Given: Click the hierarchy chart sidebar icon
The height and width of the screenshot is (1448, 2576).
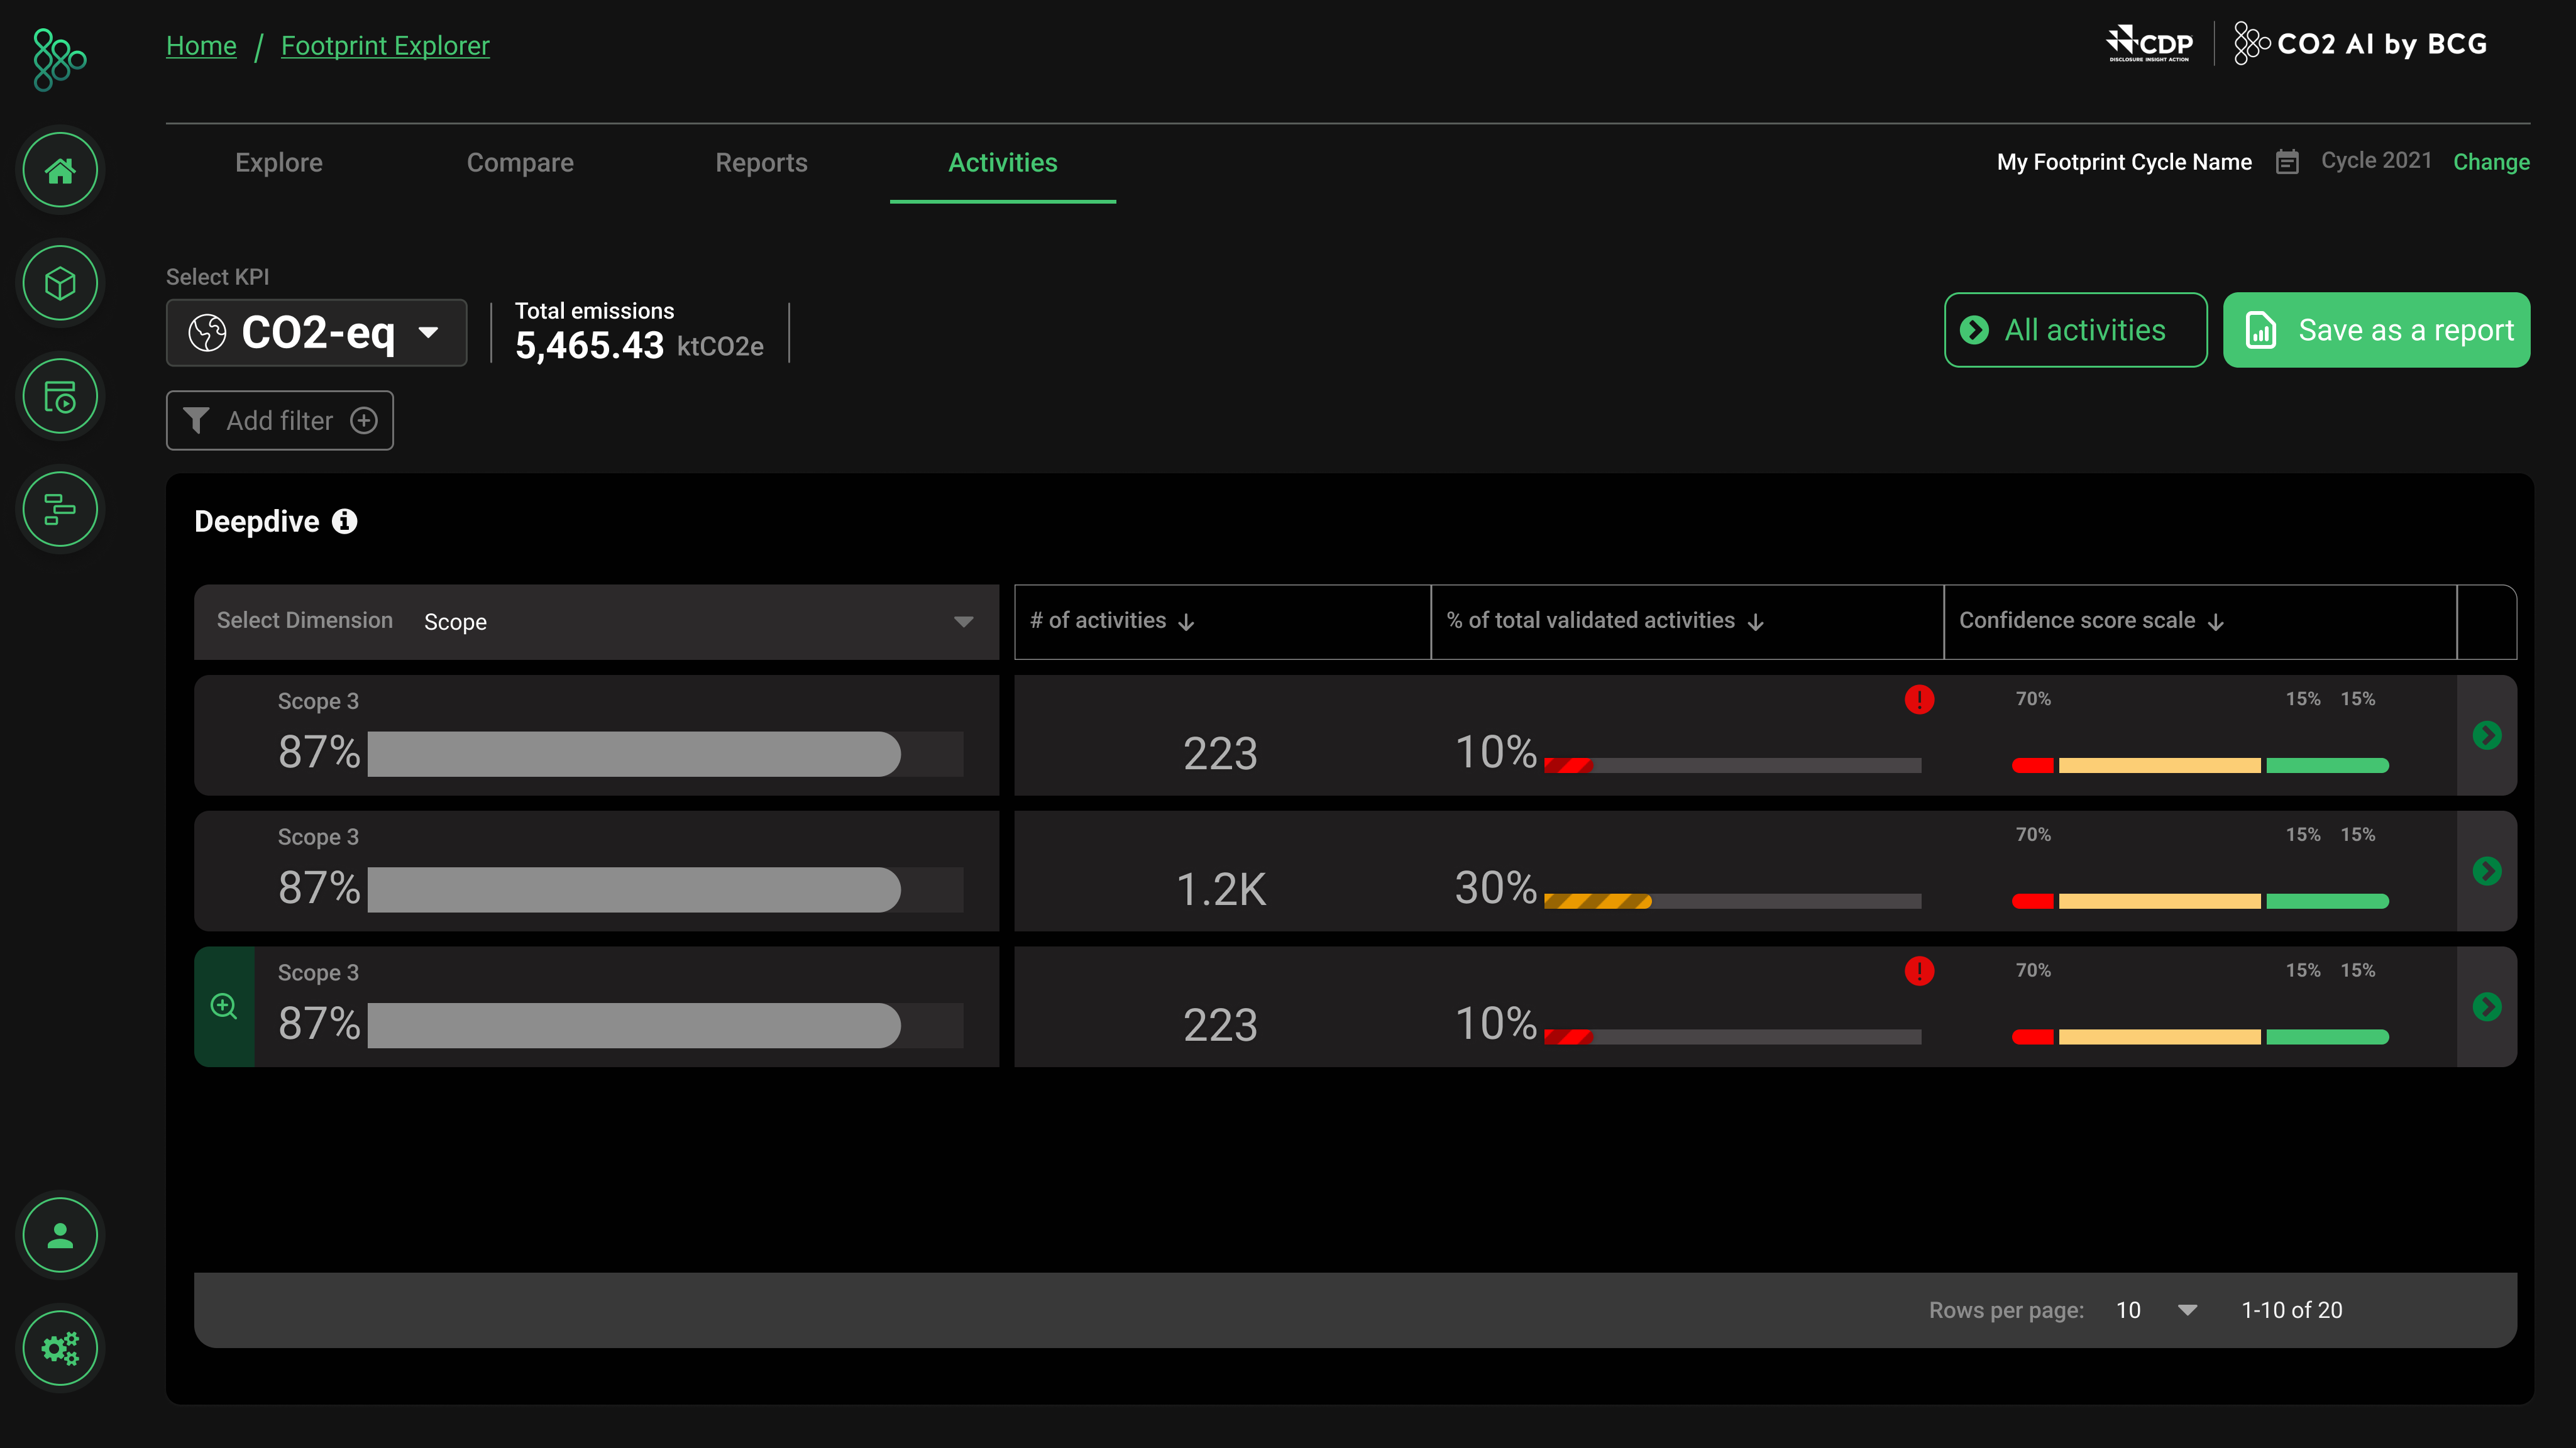Looking at the screenshot, I should (60, 510).
